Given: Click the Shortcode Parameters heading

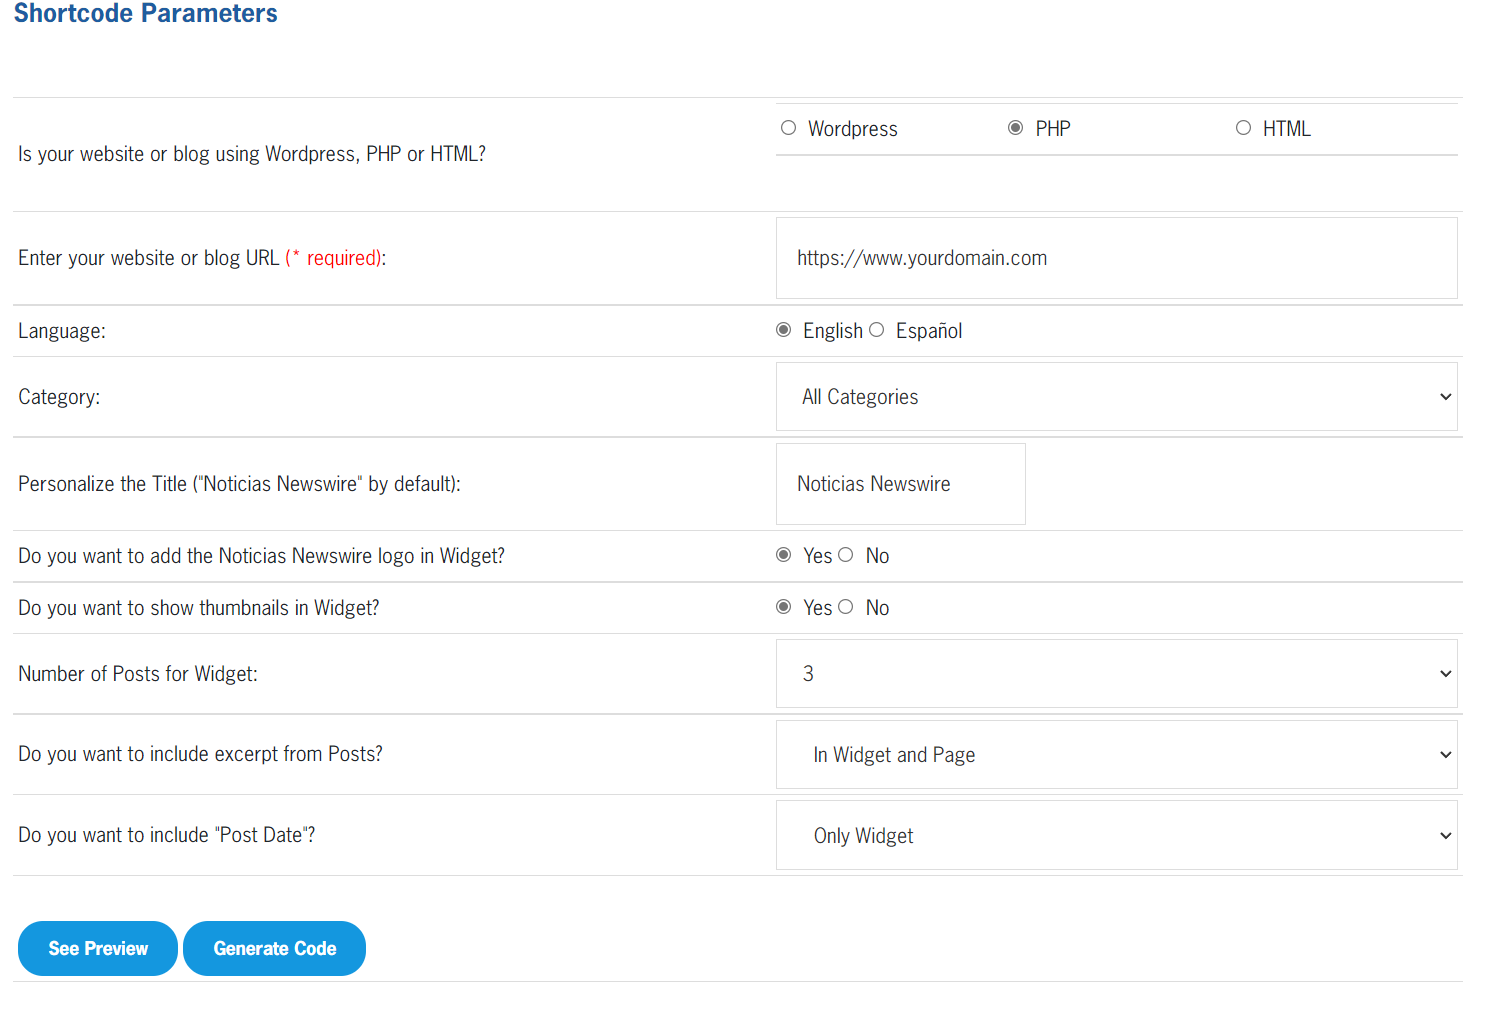Looking at the screenshot, I should tap(146, 14).
